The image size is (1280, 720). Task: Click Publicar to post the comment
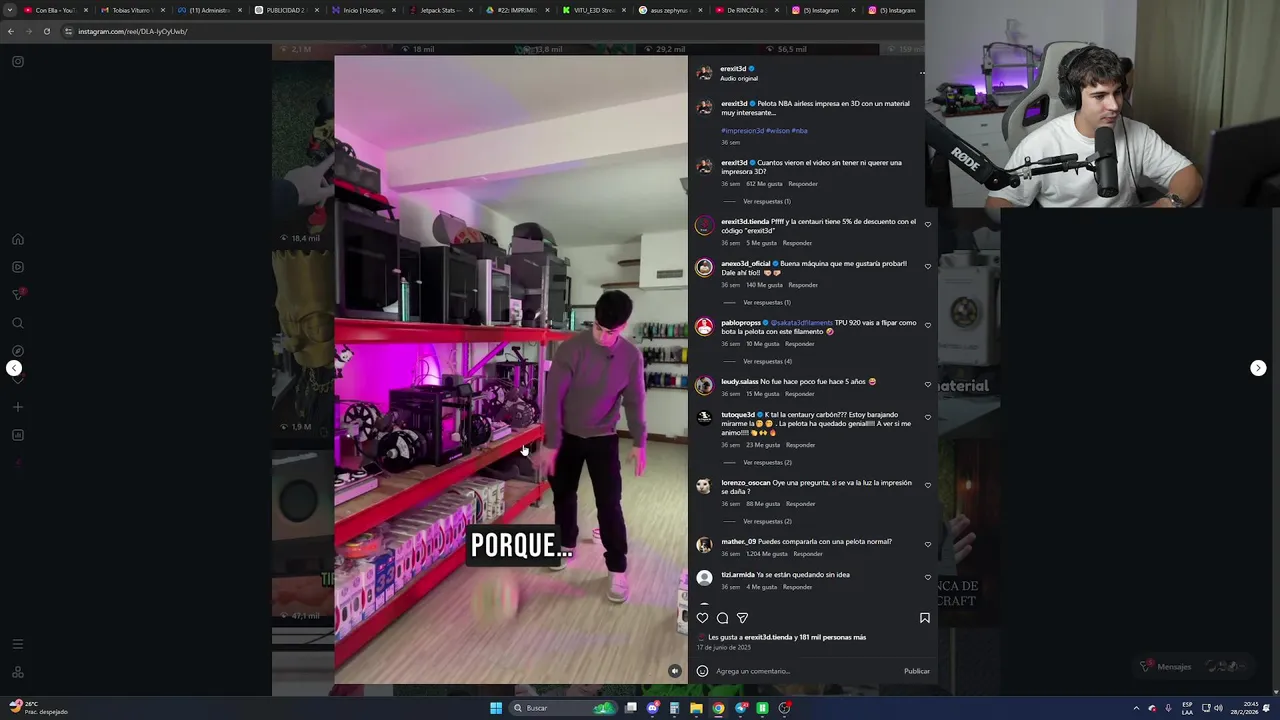[x=916, y=671]
